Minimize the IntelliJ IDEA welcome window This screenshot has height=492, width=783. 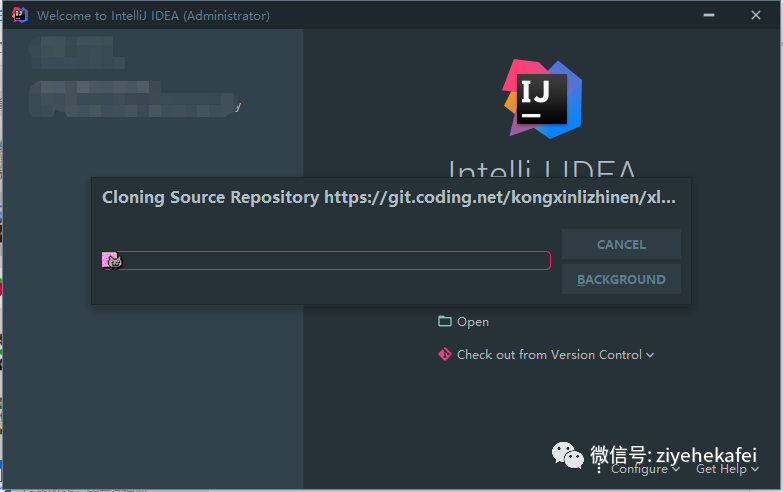click(709, 15)
